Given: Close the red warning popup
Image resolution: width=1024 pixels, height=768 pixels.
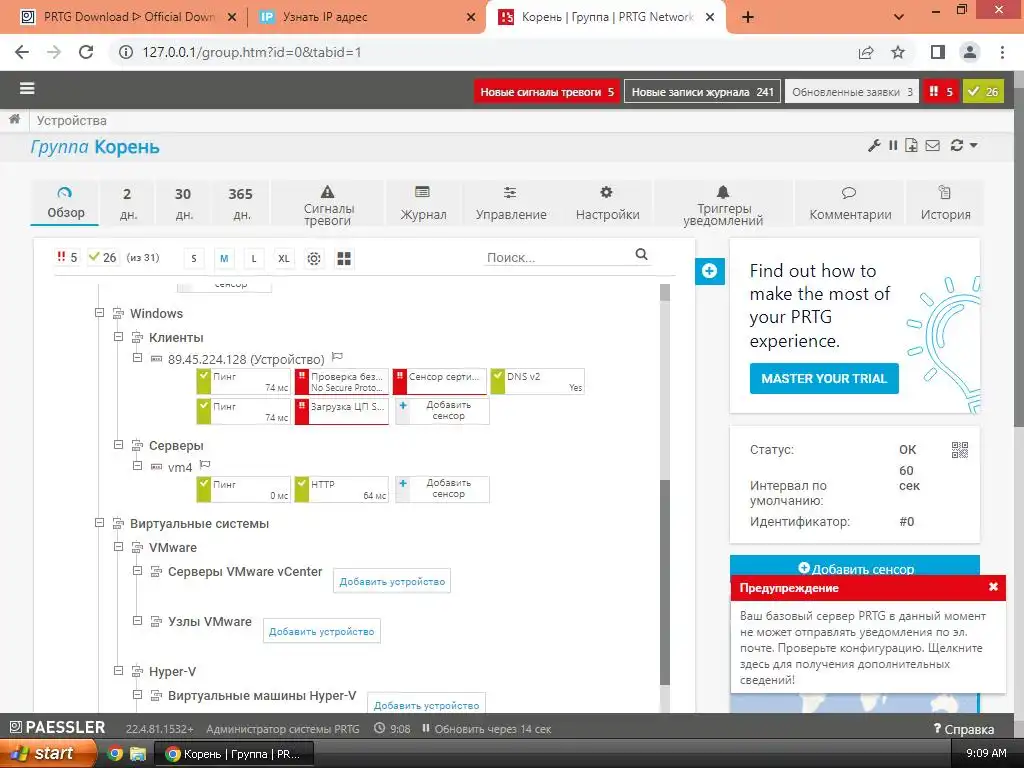Looking at the screenshot, I should pos(993,587).
